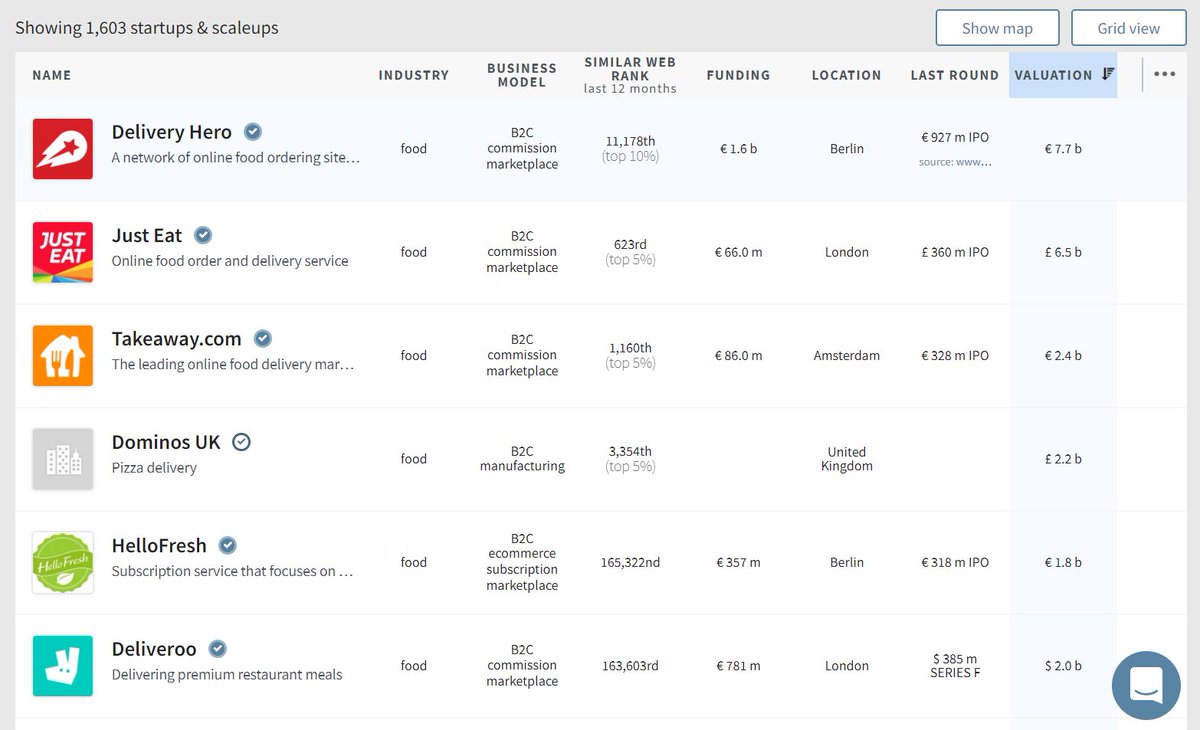
Task: Click Delivery Hero's '€ 927 m IPO' cell
Action: [x=955, y=137]
